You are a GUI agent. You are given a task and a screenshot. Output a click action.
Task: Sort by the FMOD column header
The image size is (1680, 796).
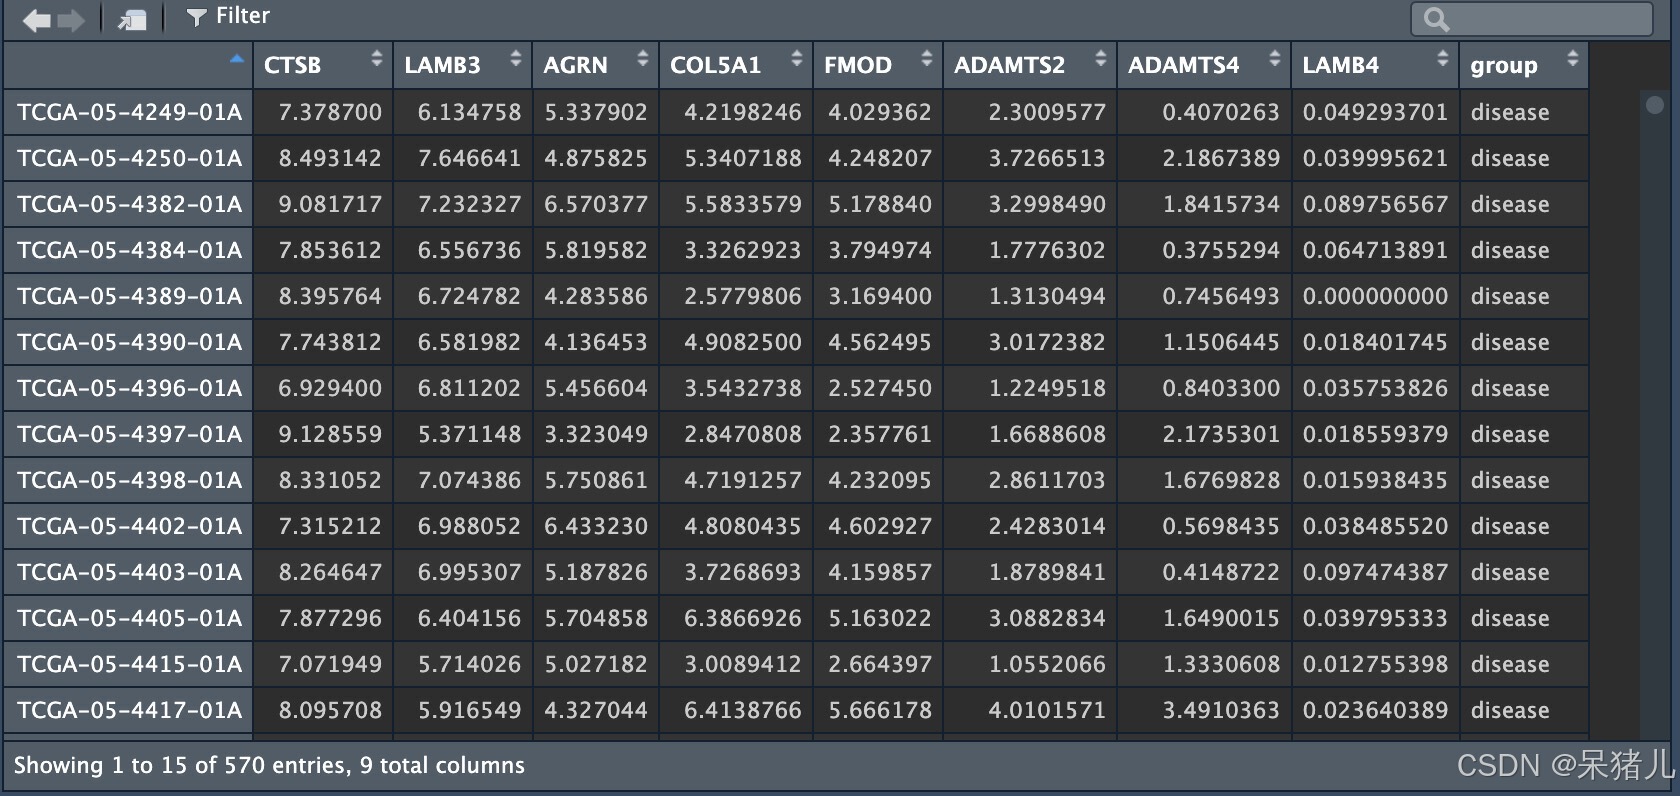pos(878,65)
